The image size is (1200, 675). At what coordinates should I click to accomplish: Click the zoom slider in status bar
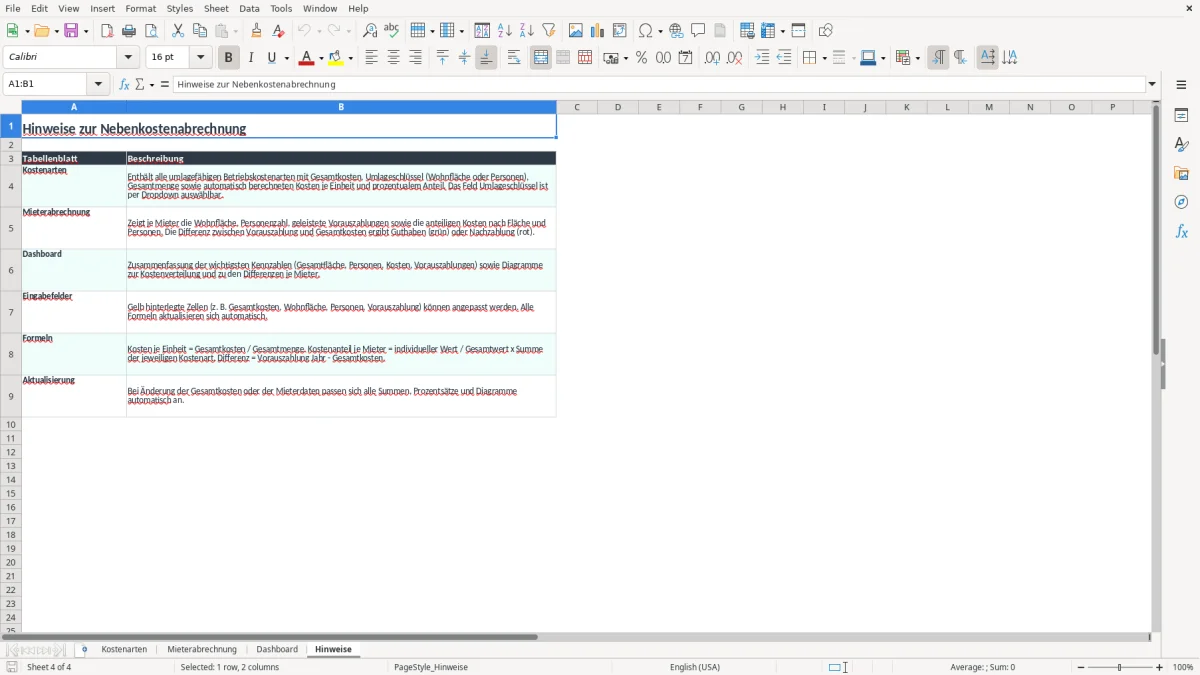click(1120, 667)
